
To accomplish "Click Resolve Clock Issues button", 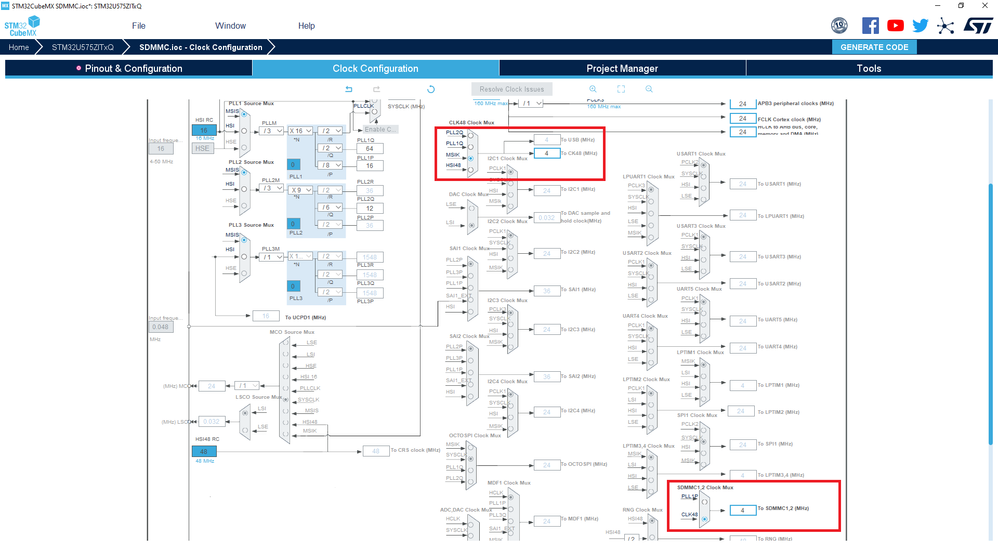I will click(x=512, y=89).
